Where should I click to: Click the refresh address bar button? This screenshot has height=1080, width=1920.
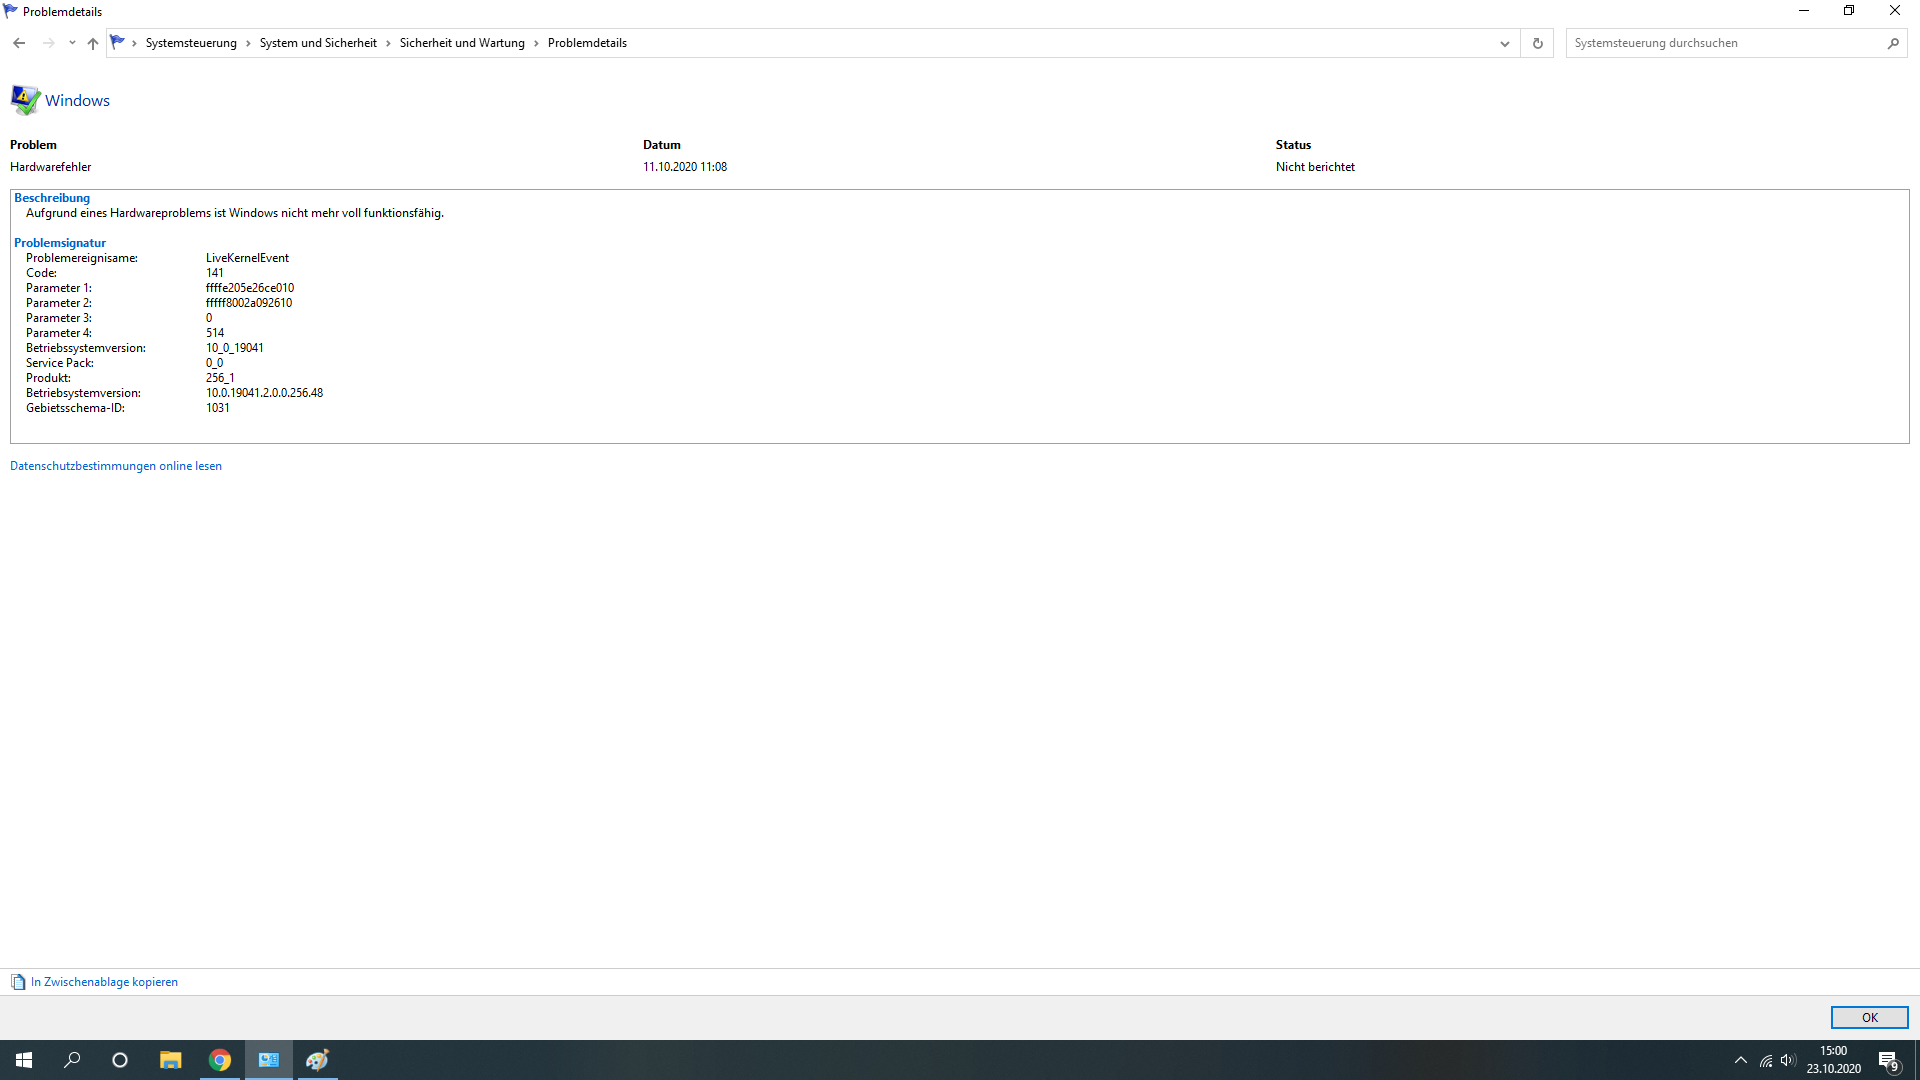[x=1537, y=43]
